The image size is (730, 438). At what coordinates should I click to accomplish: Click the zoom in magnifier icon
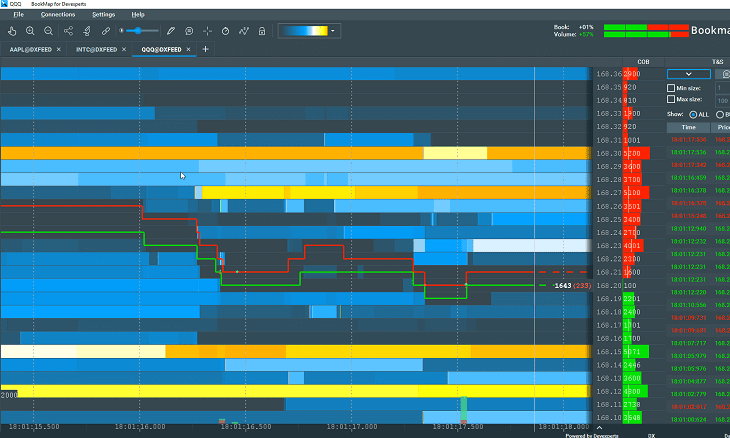click(30, 31)
